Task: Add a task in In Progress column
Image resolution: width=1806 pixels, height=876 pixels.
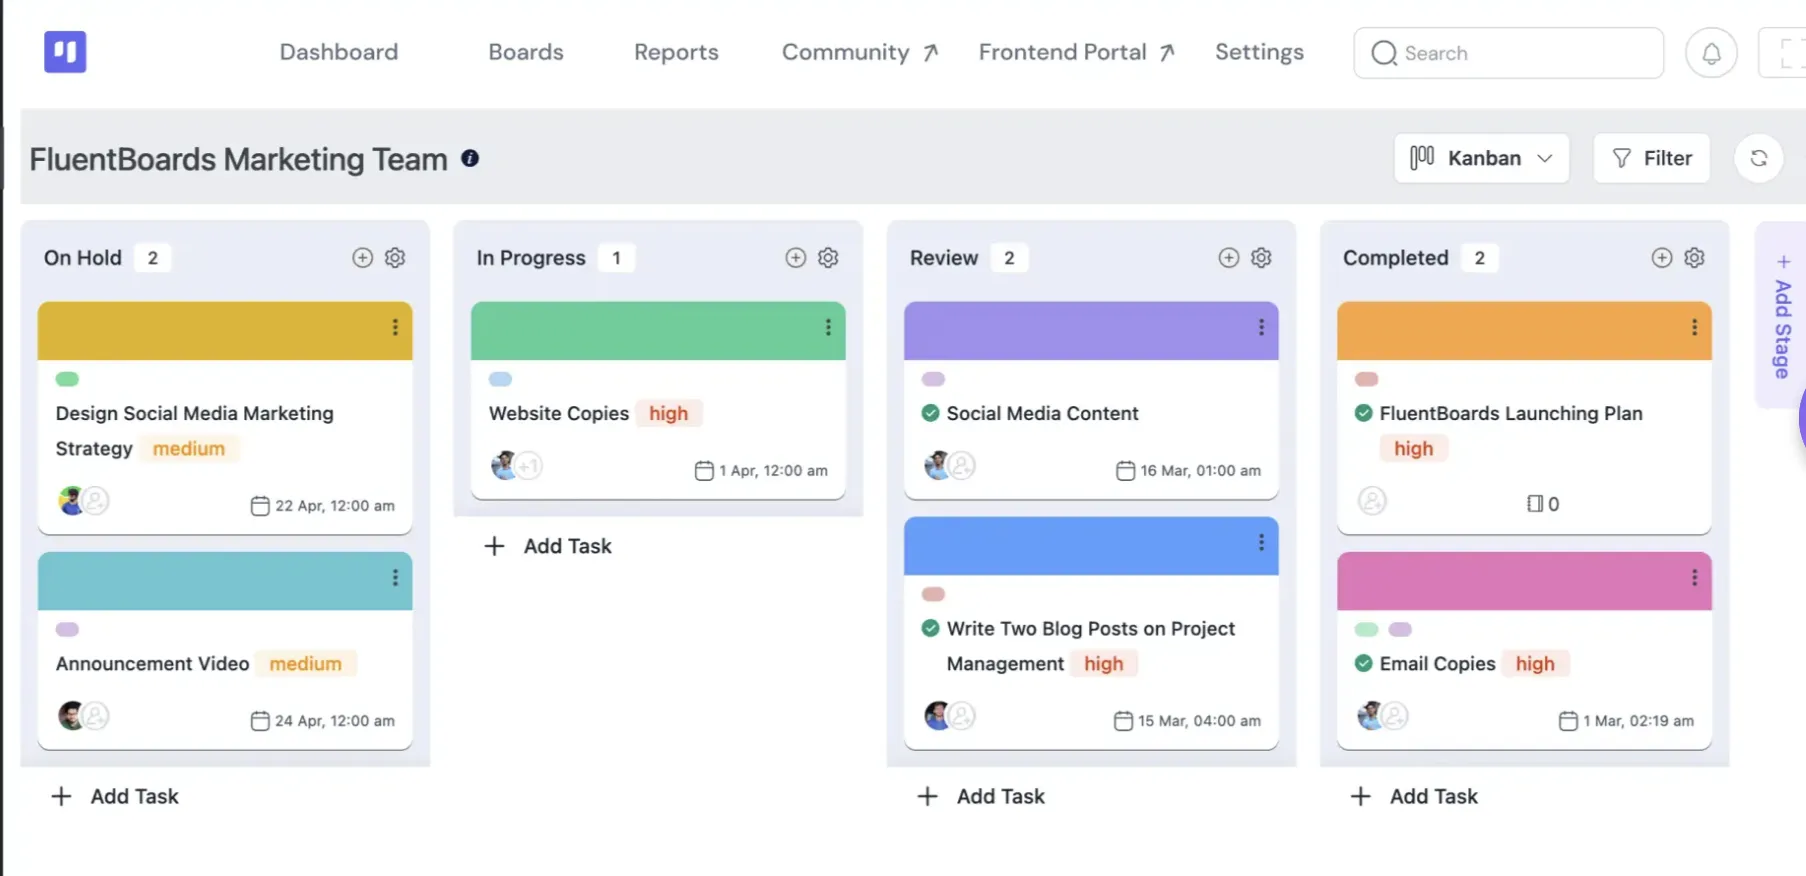Action: (548, 546)
